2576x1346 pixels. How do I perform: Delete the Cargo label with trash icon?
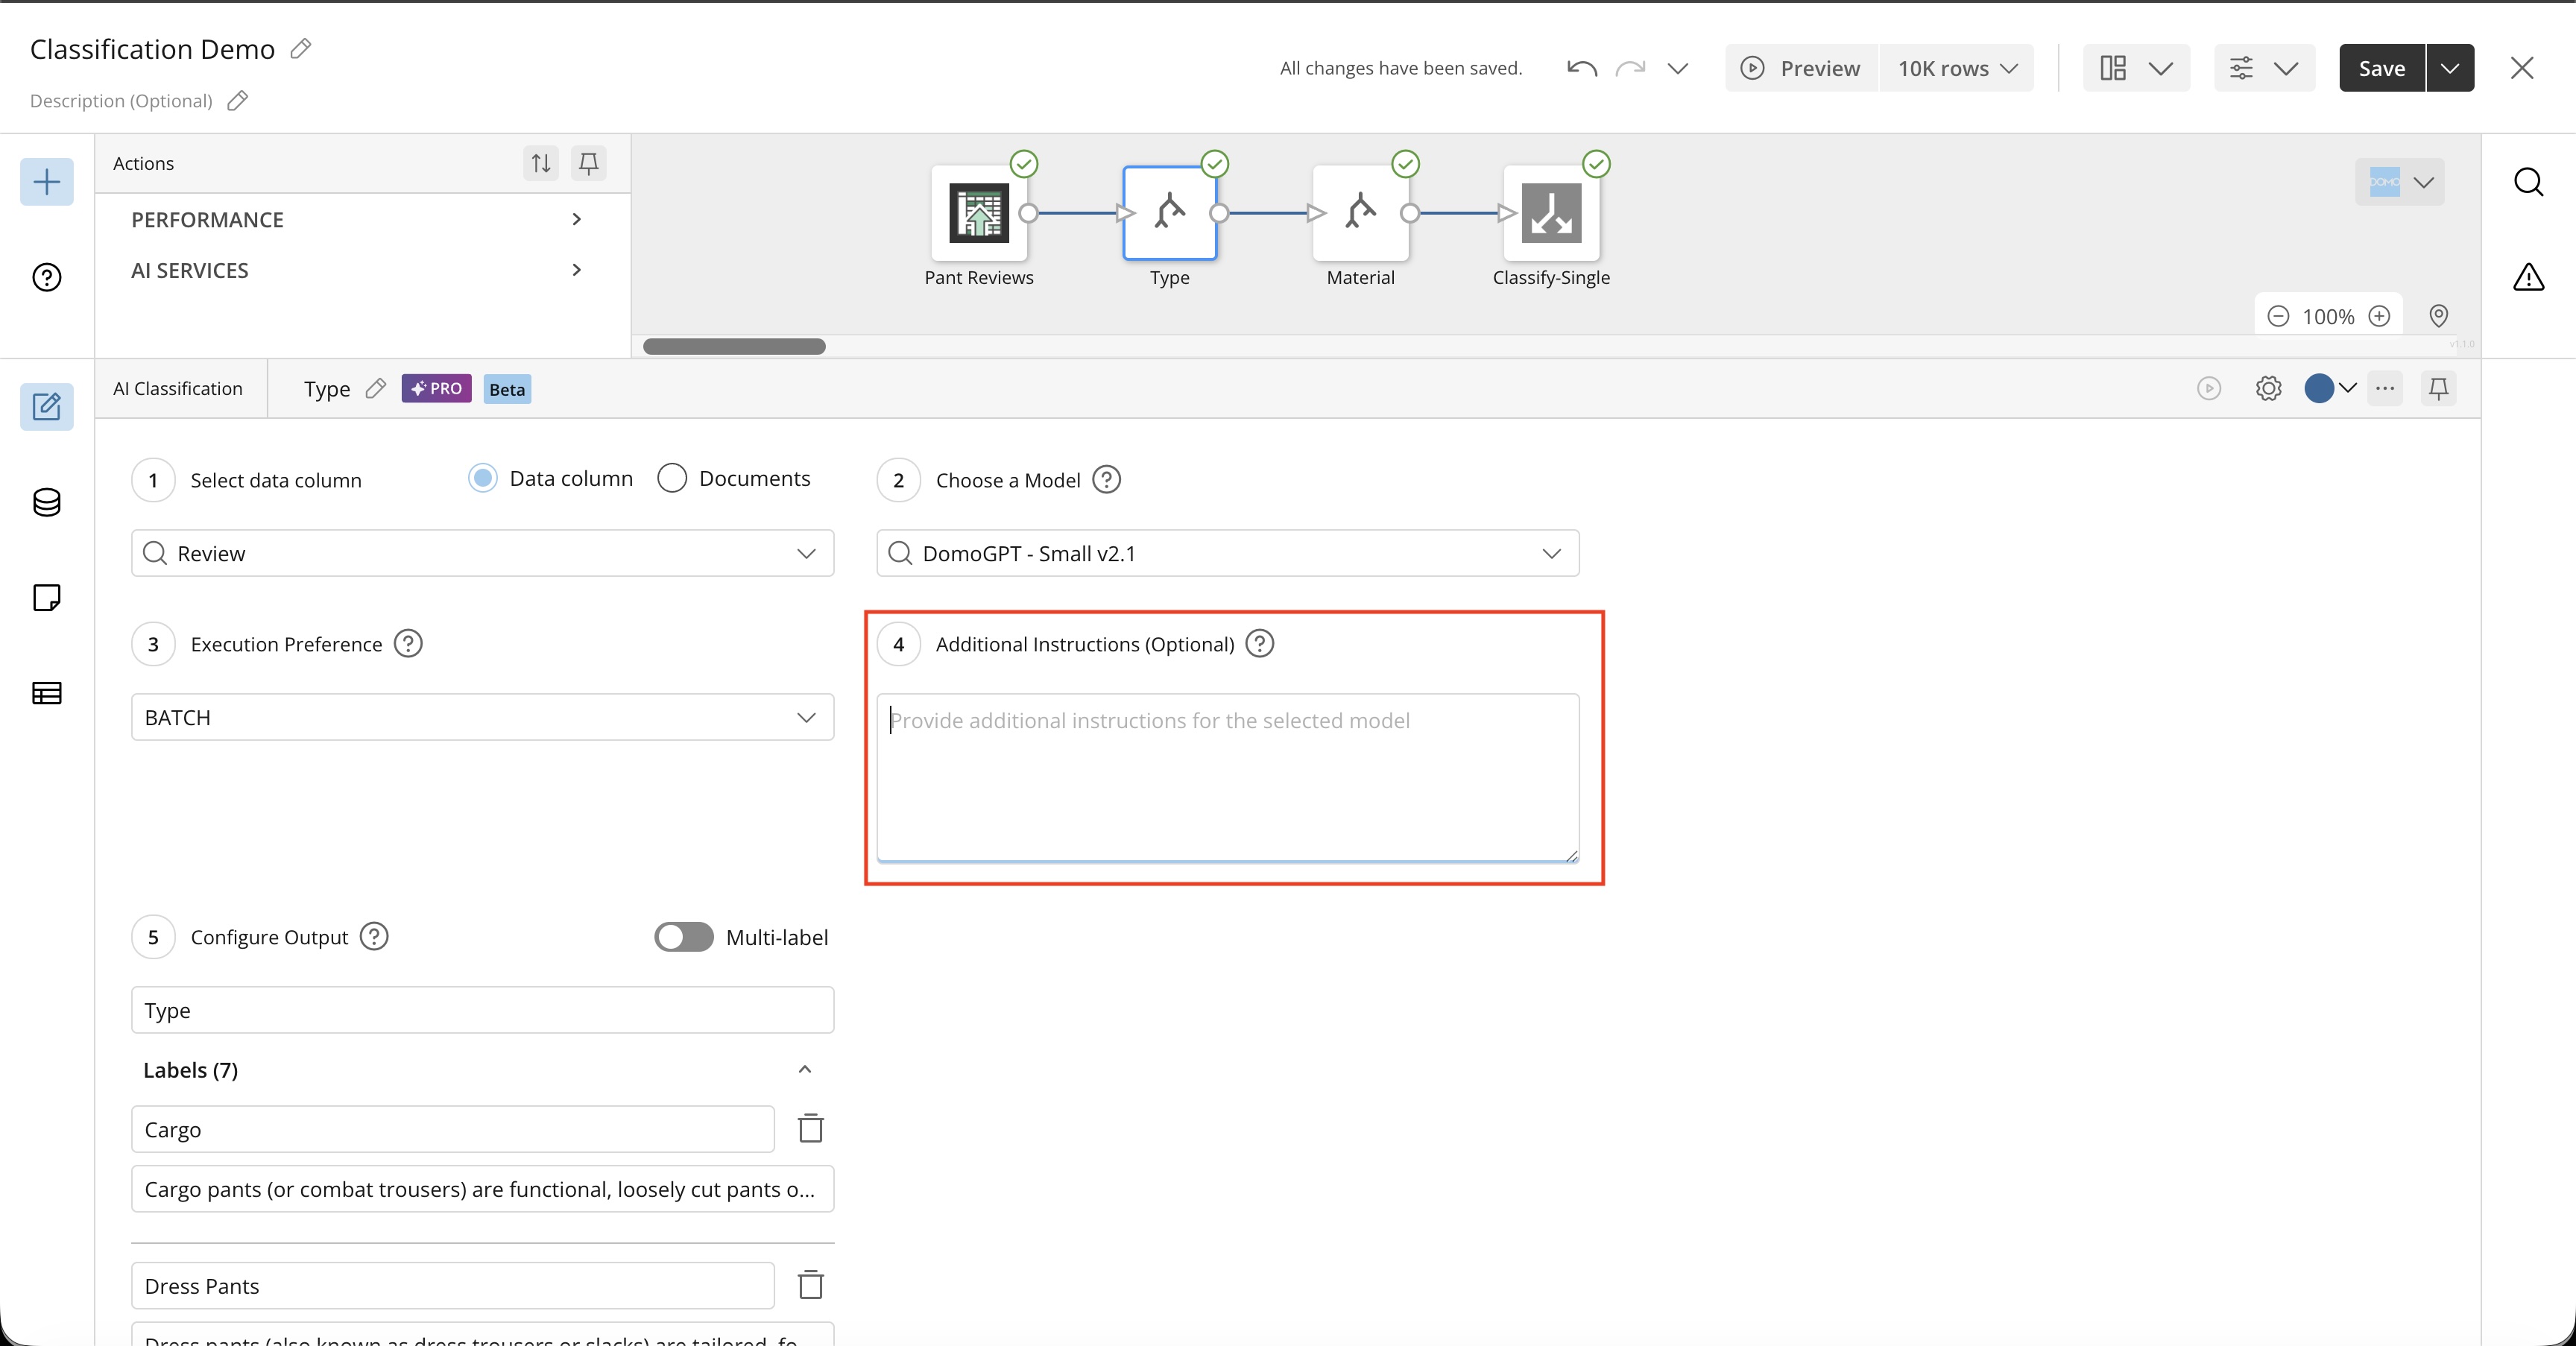coord(811,1129)
